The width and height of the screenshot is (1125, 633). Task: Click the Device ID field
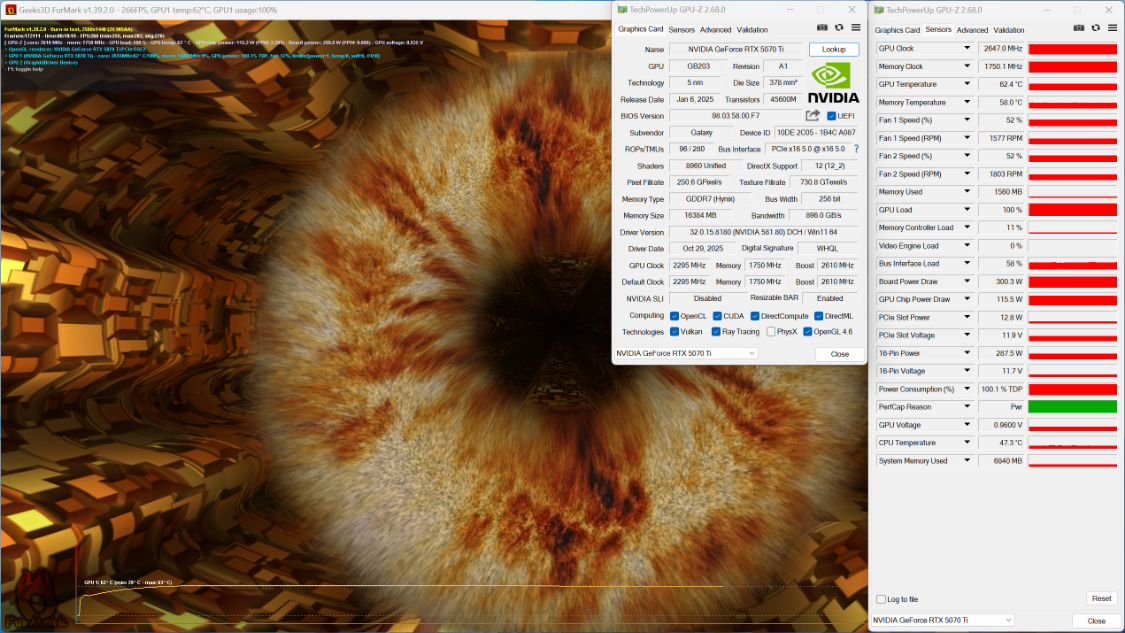click(x=816, y=133)
